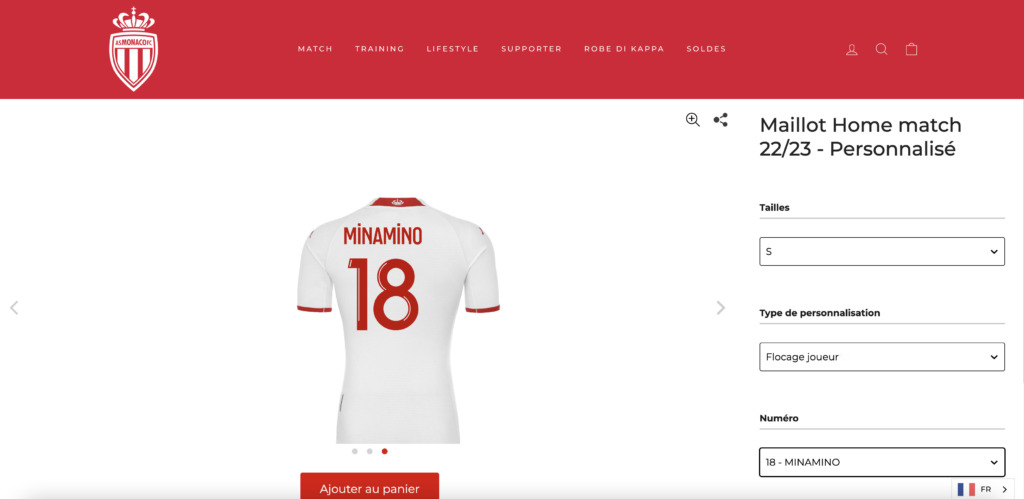Viewport: 1024px width, 499px height.
Task: Click the Minamino 18 jersey image
Action: pos(398,320)
